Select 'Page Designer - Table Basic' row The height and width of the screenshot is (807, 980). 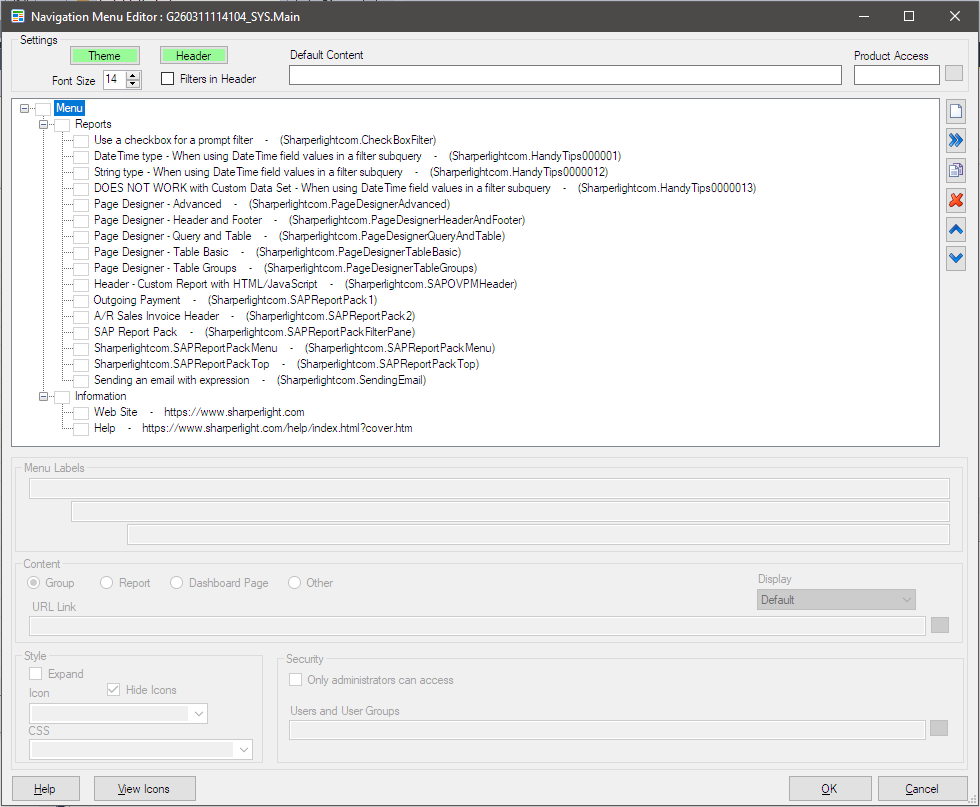(x=278, y=252)
